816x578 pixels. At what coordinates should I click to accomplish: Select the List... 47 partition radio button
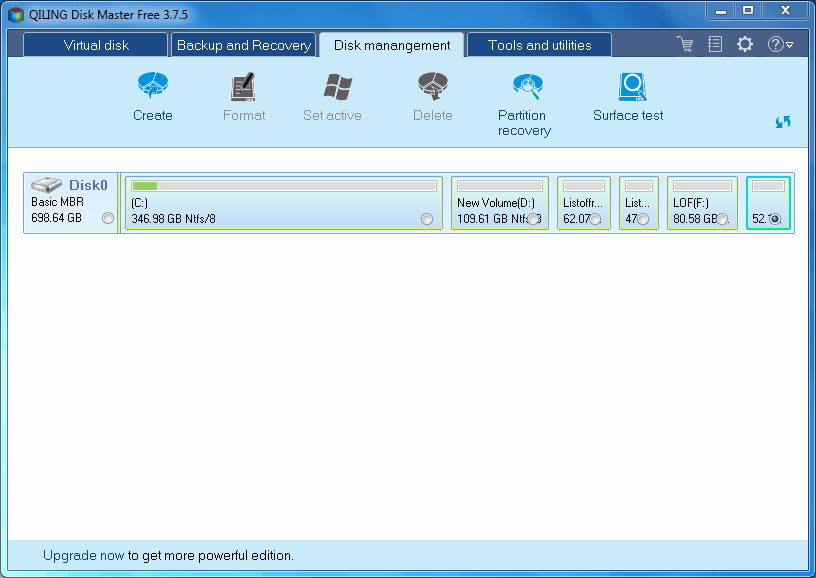click(643, 219)
